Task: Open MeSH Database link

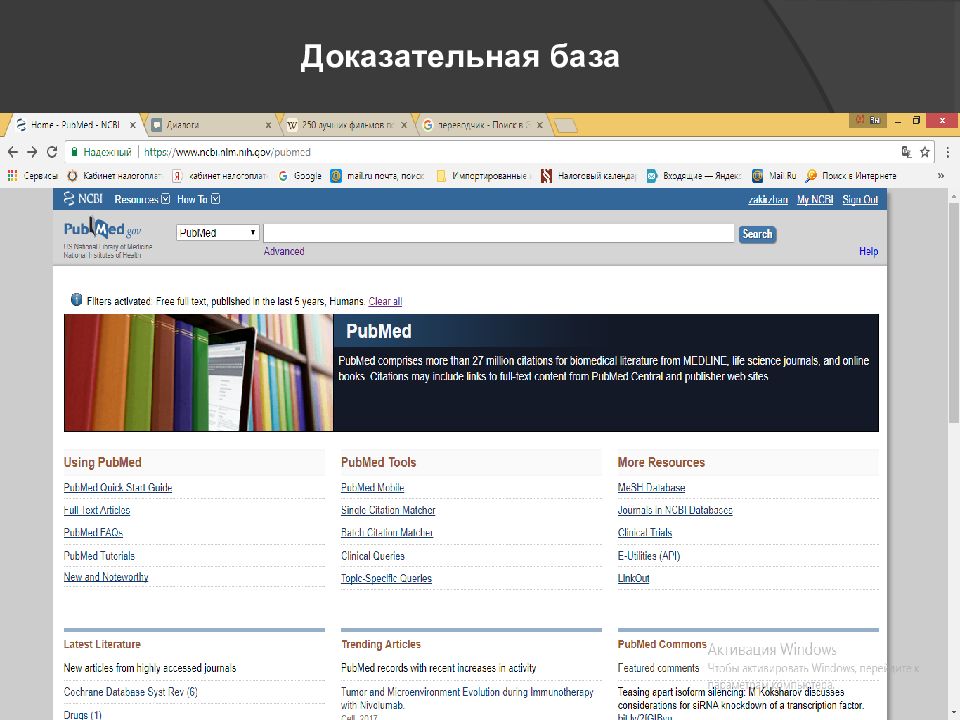Action: pyautogui.click(x=651, y=487)
